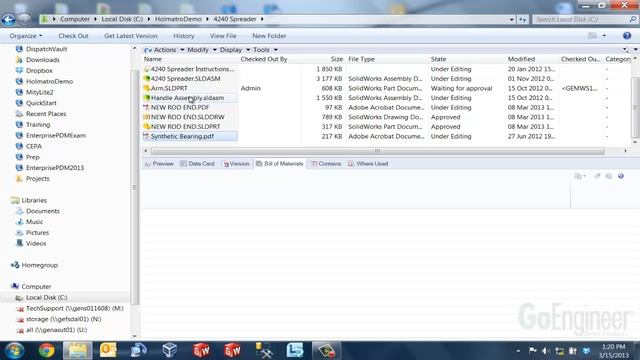Open the Outlook taskbar icon

pos(108,351)
